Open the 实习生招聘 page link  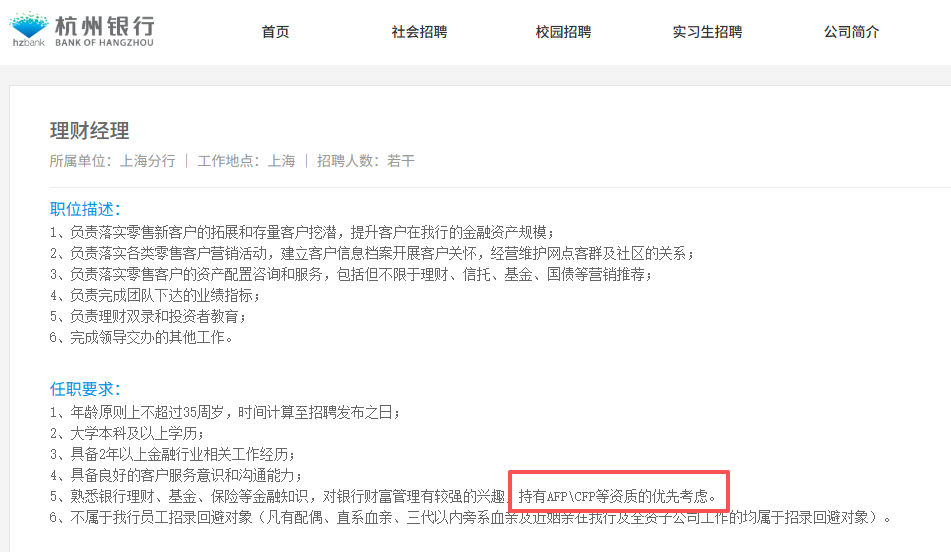[707, 32]
